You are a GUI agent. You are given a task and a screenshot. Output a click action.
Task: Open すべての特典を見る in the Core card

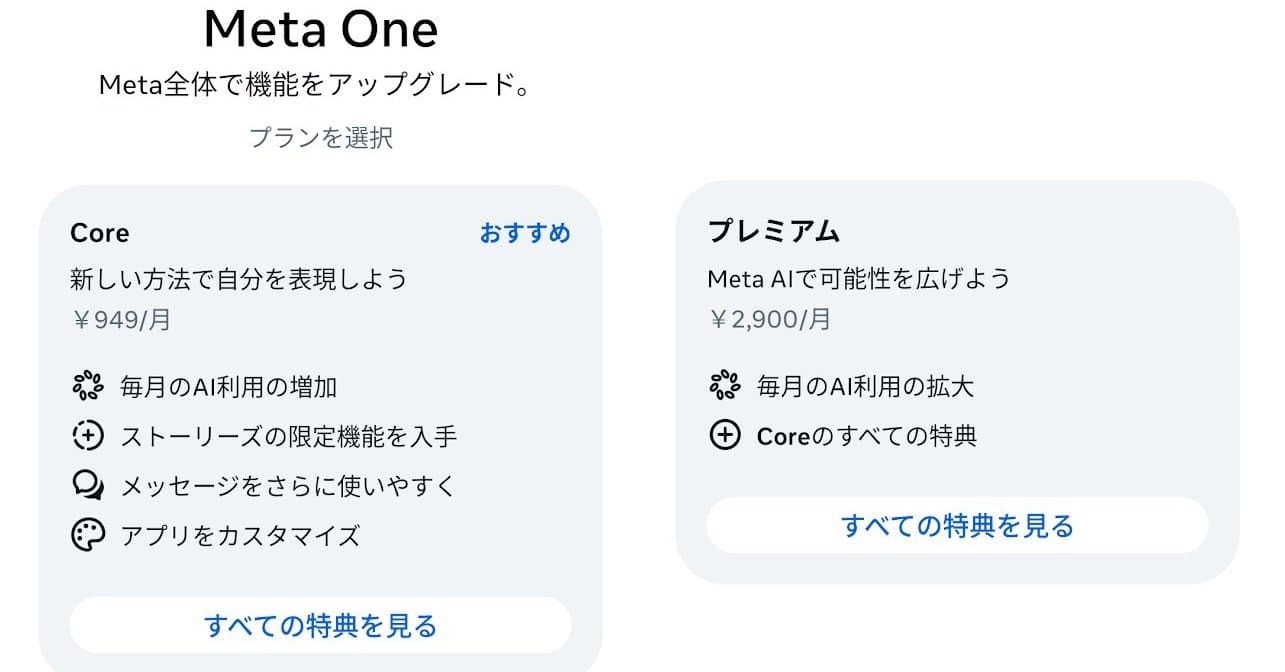[x=320, y=626]
